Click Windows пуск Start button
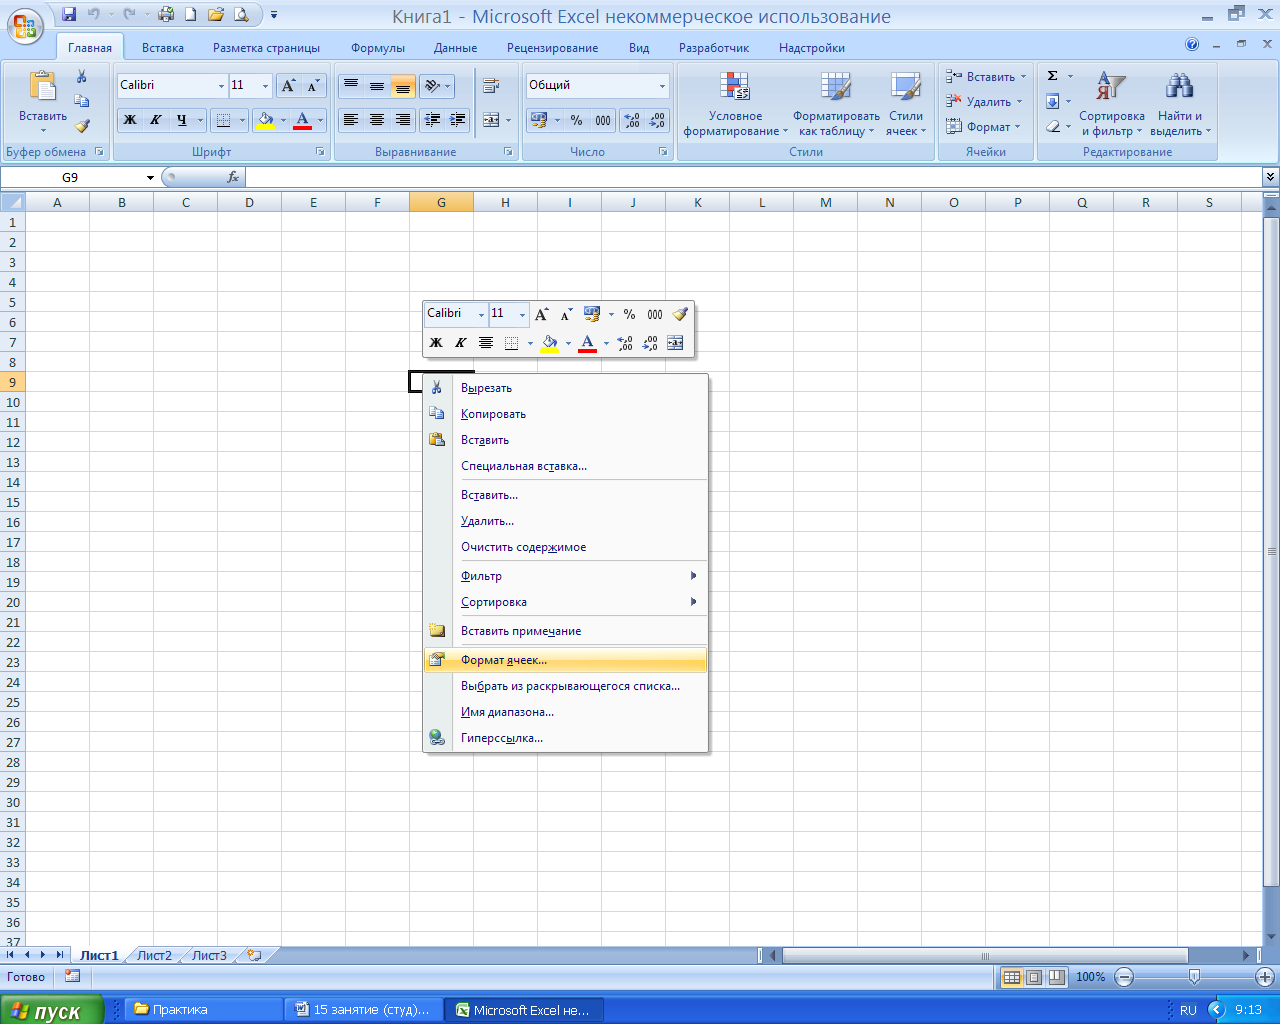Viewport: 1280px width, 1024px height. [x=52, y=1010]
